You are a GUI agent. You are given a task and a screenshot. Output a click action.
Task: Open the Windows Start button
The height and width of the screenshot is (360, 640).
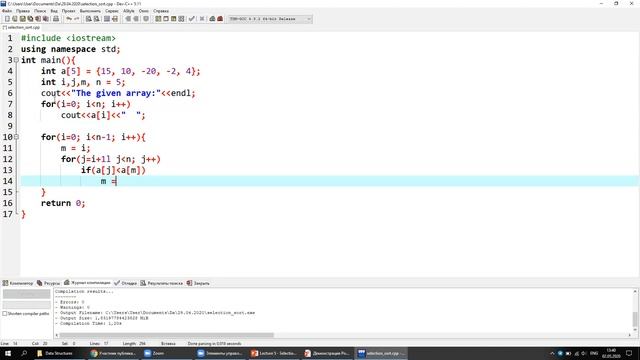[x=8, y=353]
